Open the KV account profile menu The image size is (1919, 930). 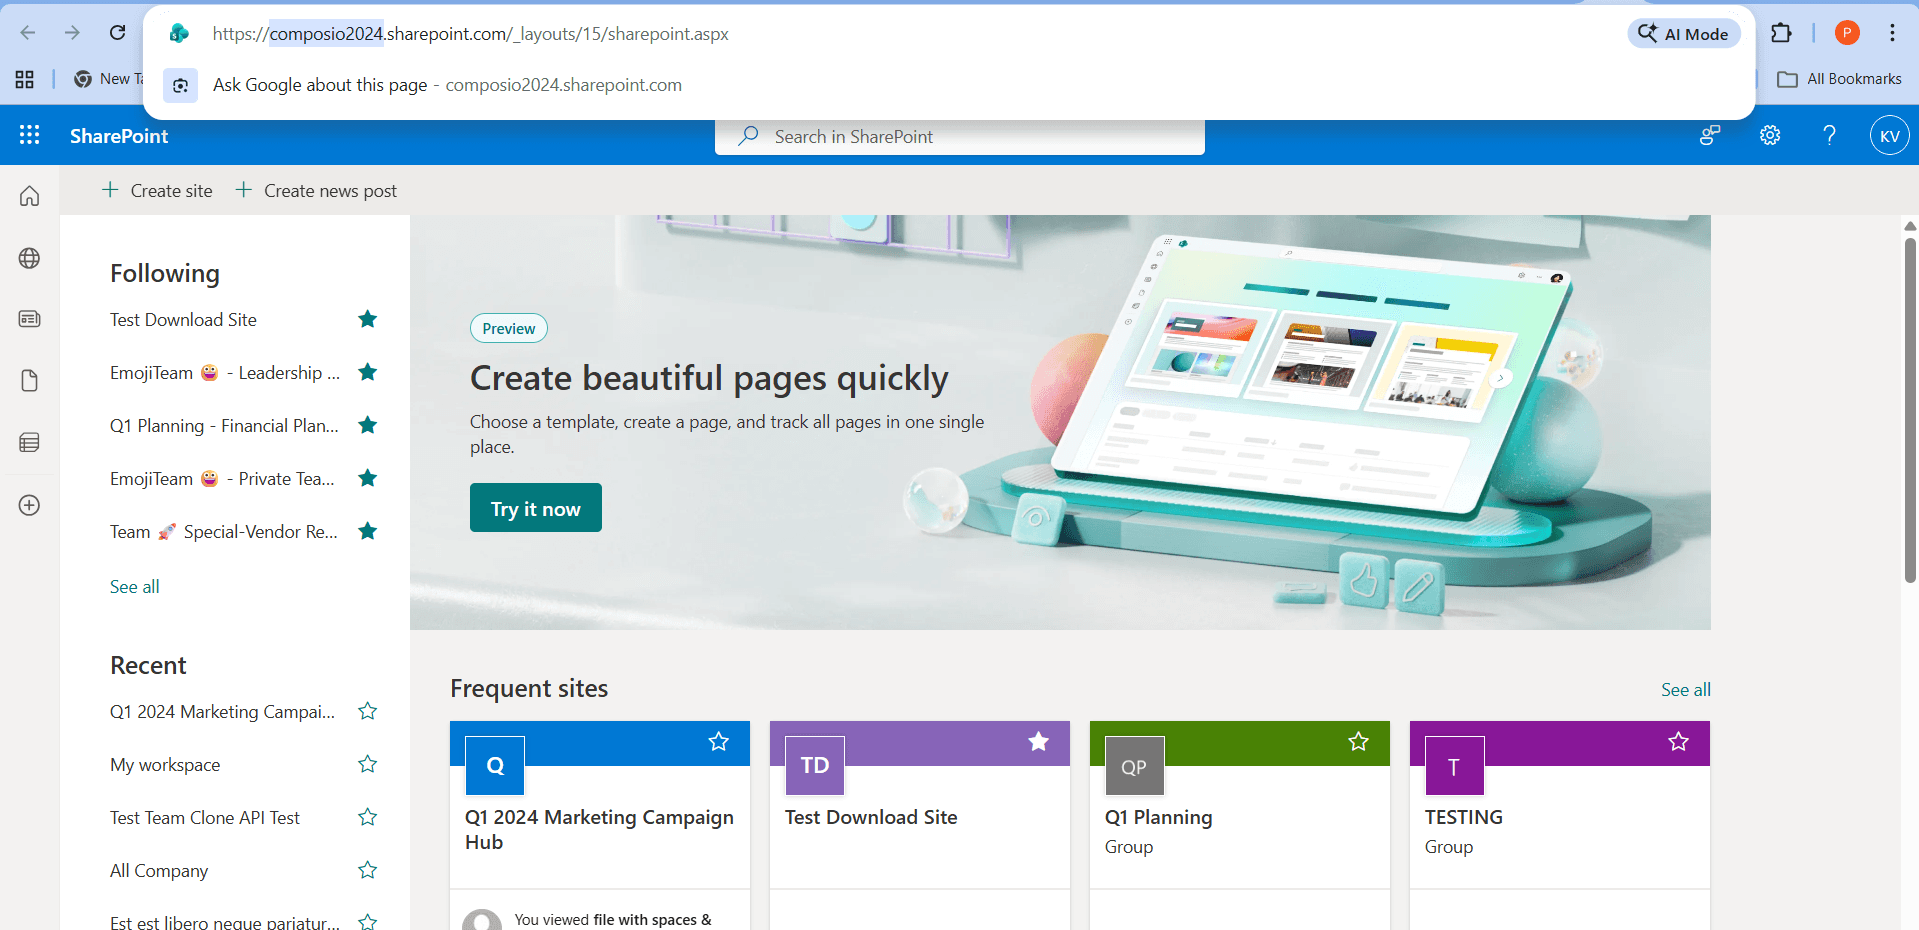[x=1889, y=136]
